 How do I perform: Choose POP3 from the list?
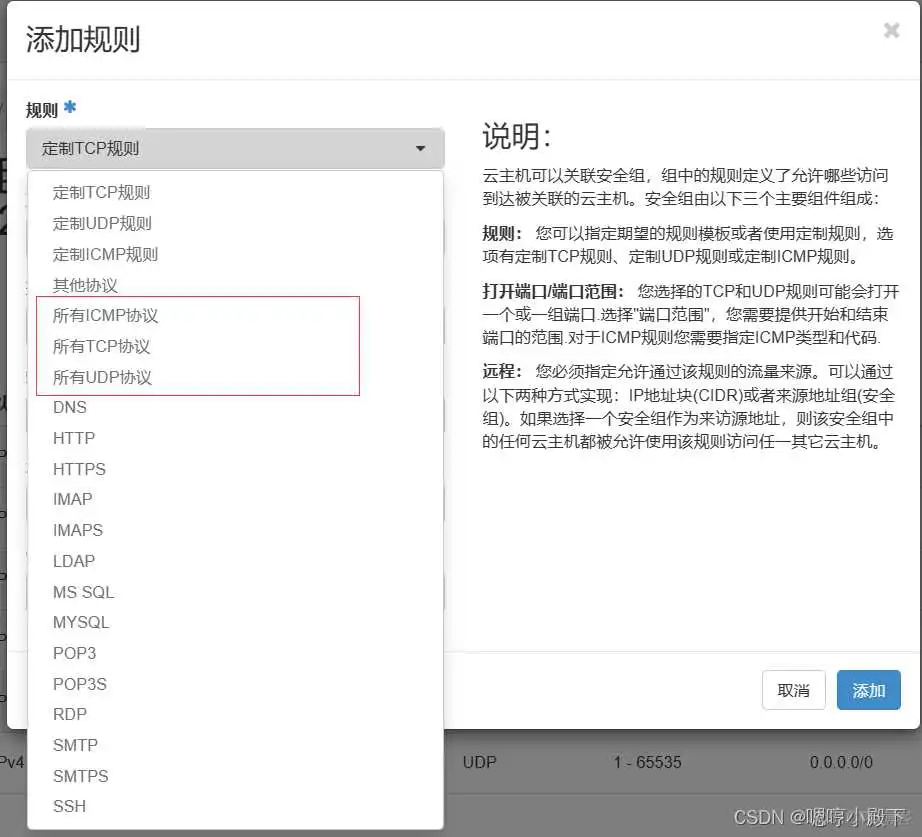(x=74, y=653)
